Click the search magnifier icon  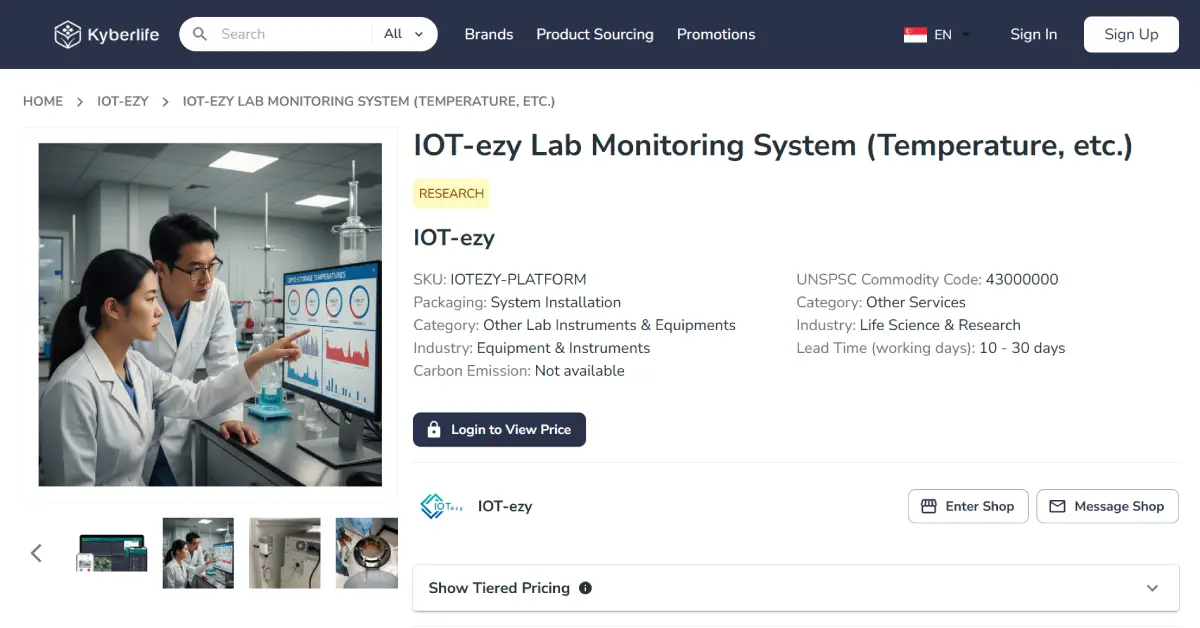[x=200, y=34]
